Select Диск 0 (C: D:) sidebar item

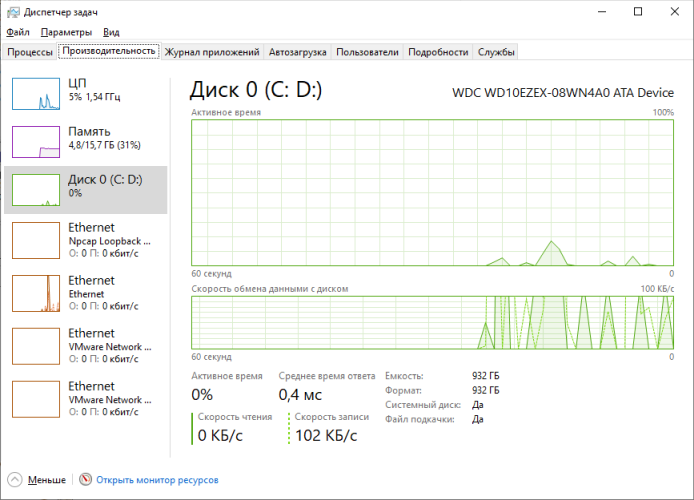tap(86, 186)
